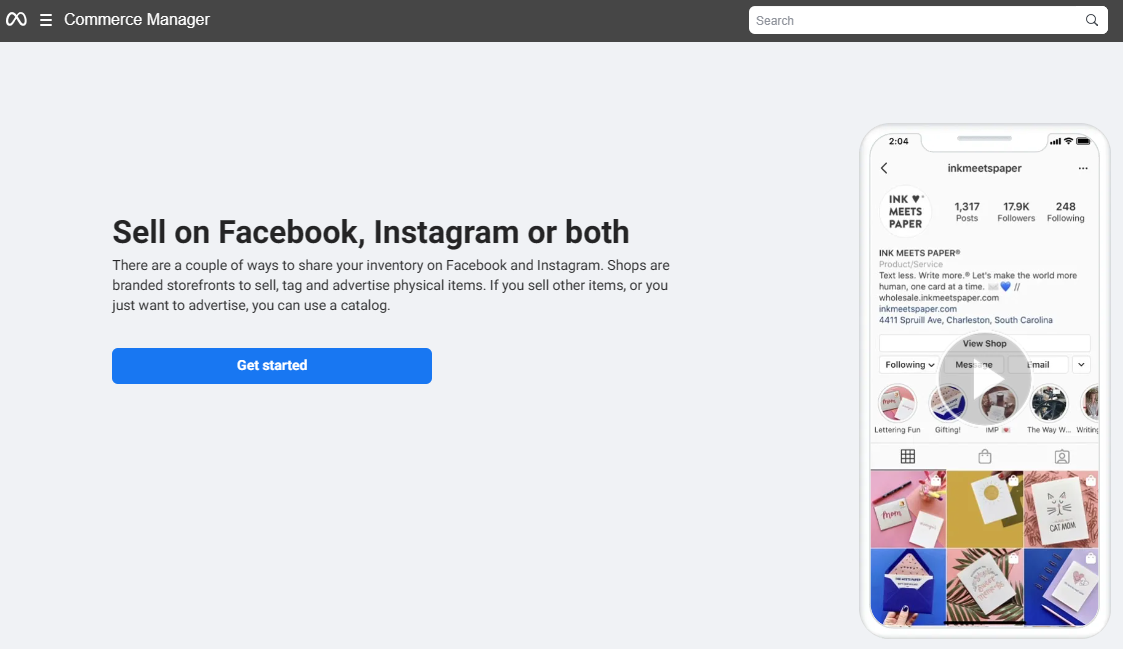
Task: Click the Ink Meets Paper profile picture
Action: tap(906, 211)
